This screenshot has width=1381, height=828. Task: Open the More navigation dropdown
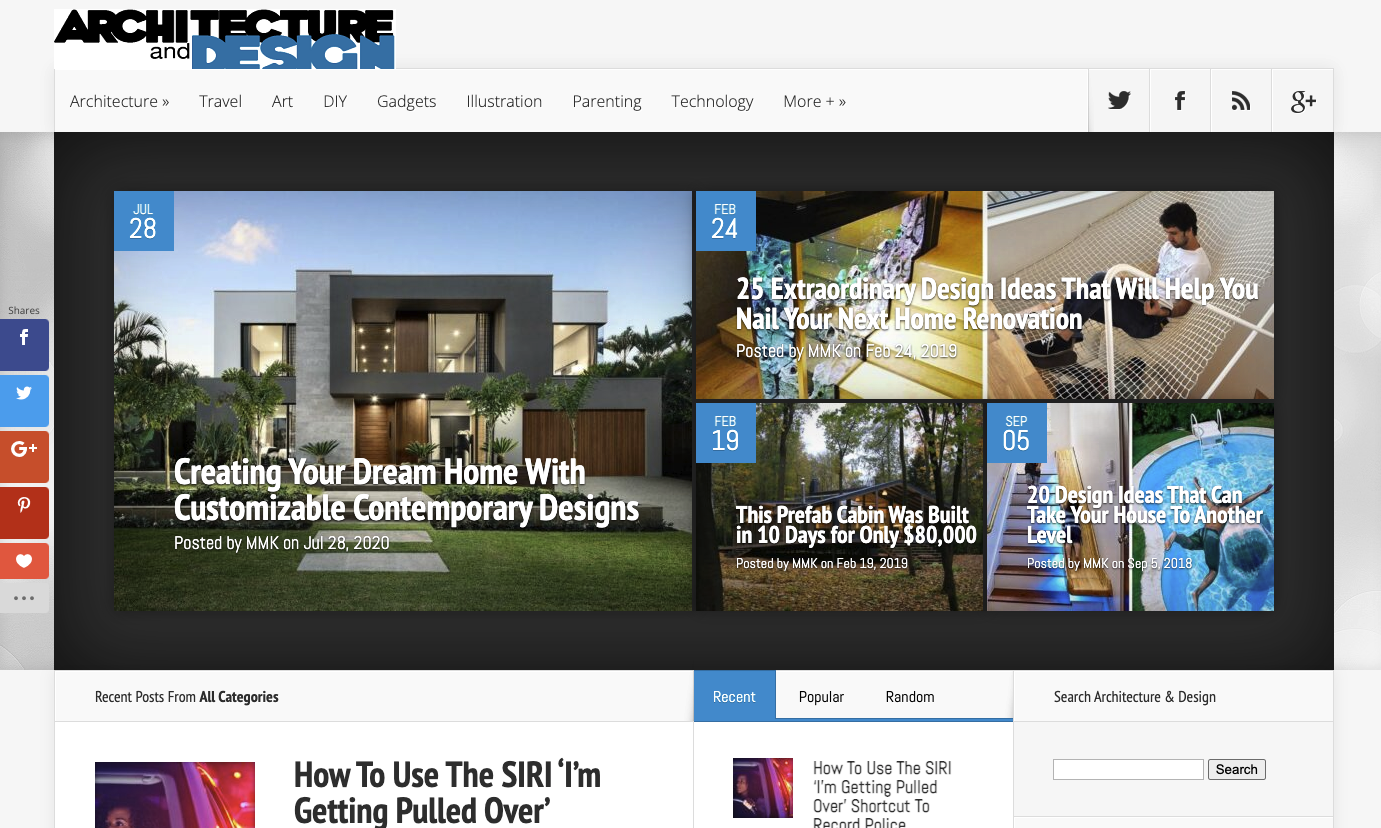814,101
